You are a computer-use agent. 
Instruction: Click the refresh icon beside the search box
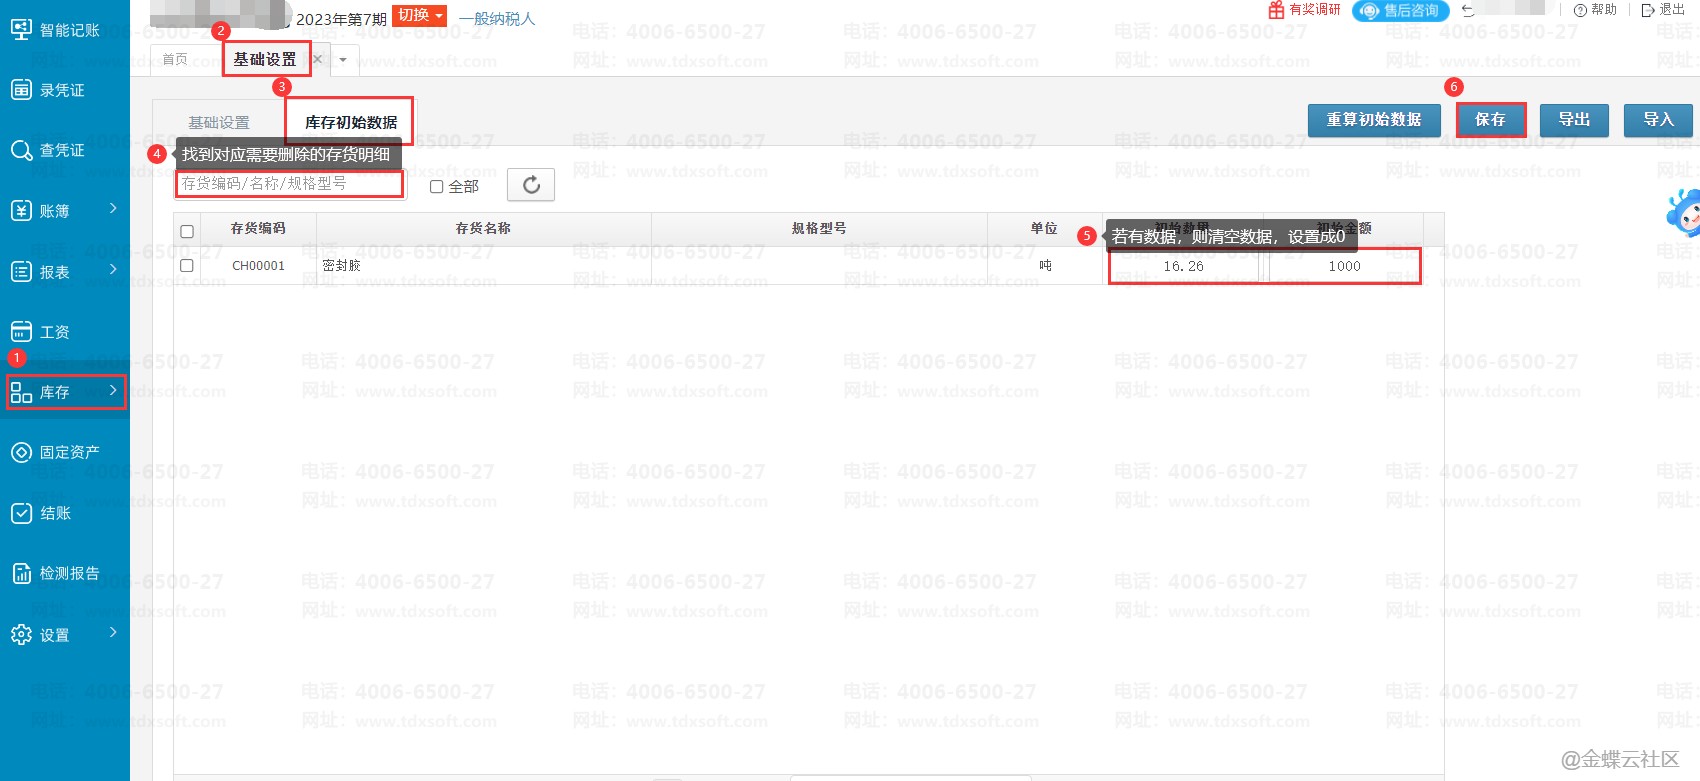[531, 185]
